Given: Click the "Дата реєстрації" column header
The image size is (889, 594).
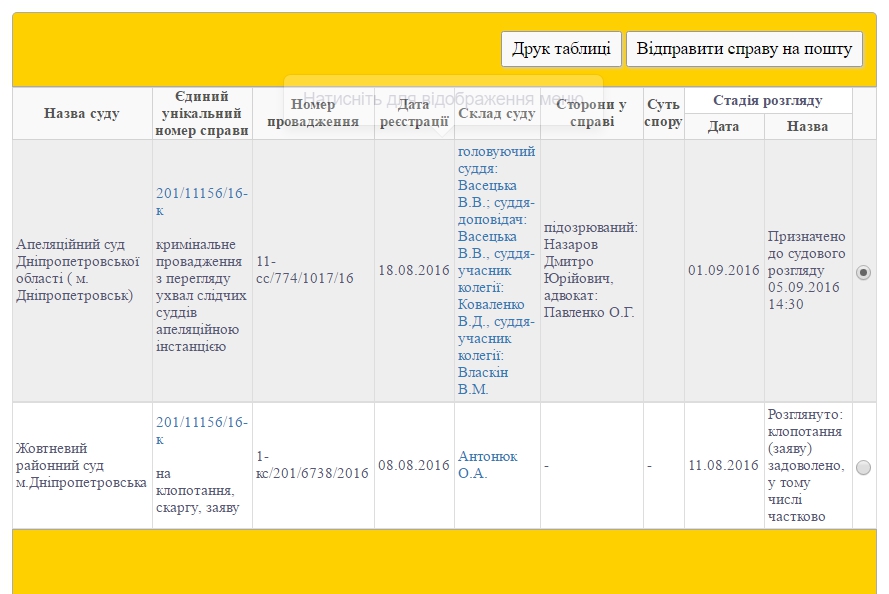Looking at the screenshot, I should [412, 113].
